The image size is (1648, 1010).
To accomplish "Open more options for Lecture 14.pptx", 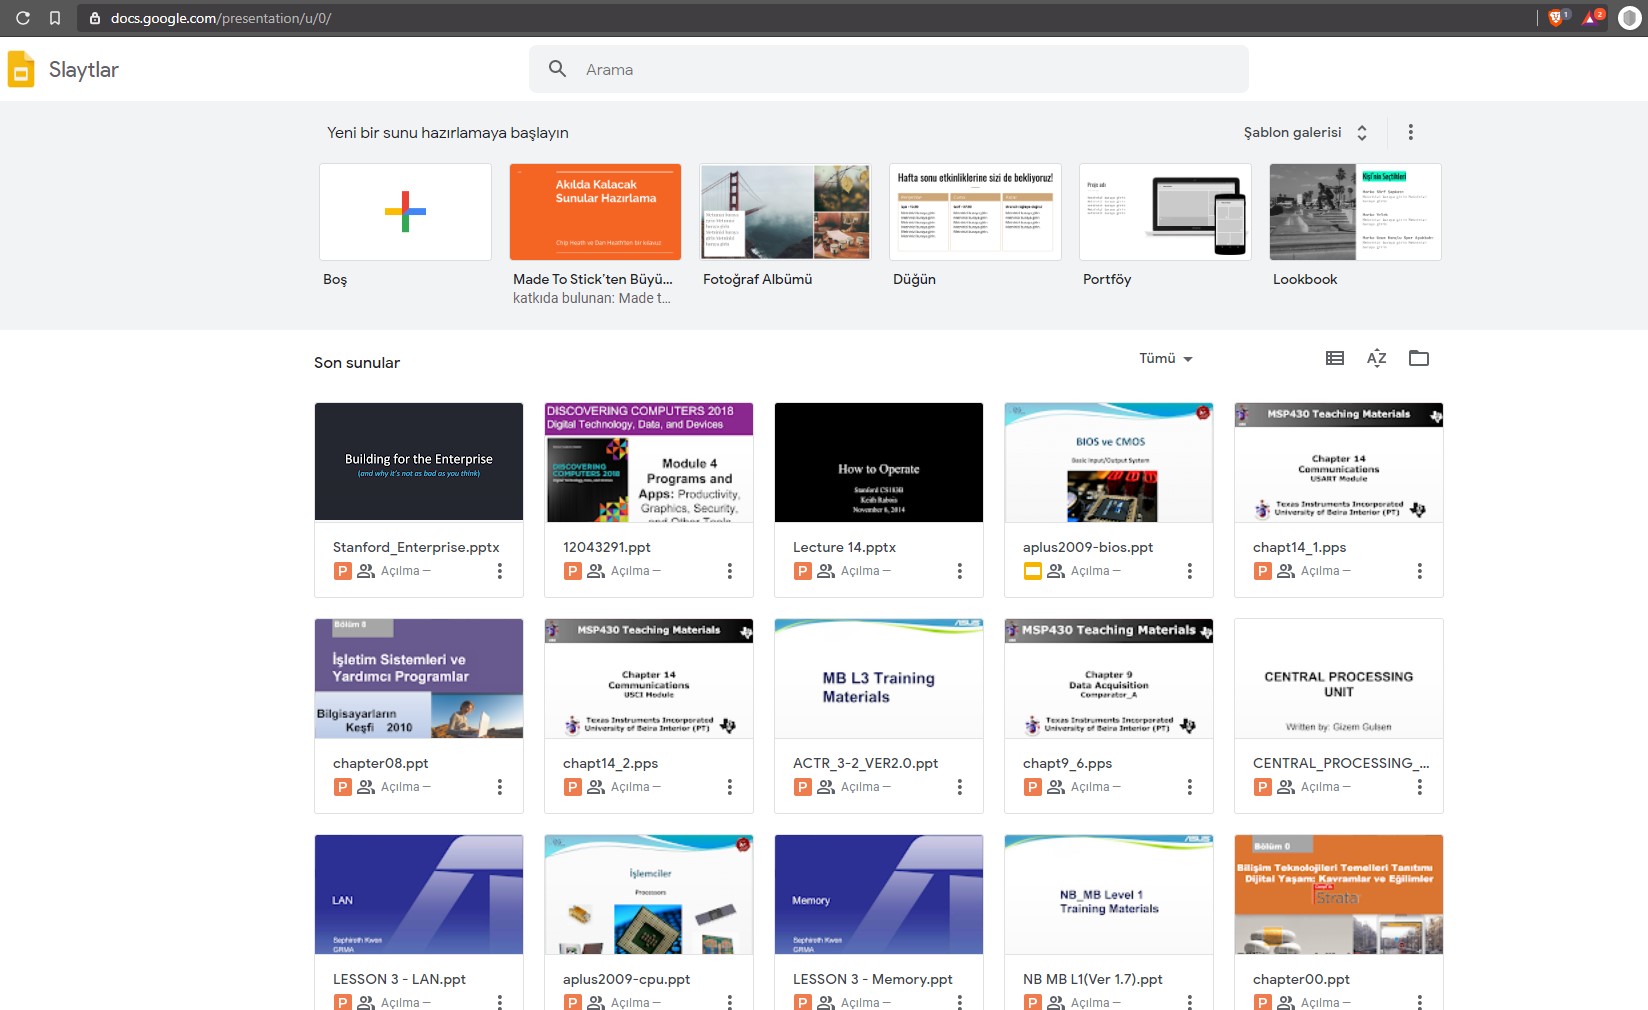I will tap(960, 571).
